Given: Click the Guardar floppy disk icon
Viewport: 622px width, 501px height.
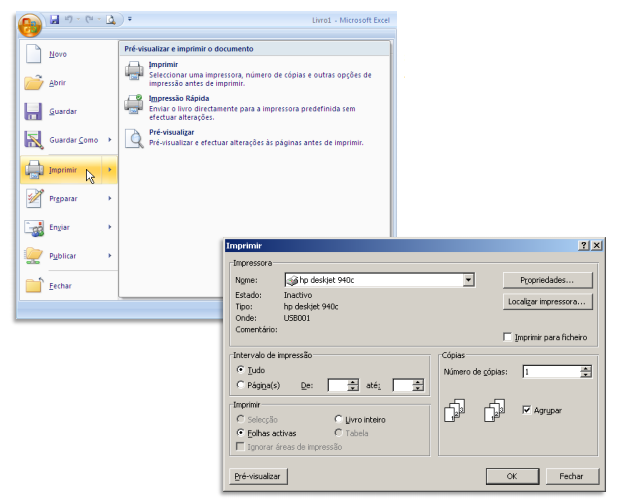Looking at the screenshot, I should click(x=33, y=112).
